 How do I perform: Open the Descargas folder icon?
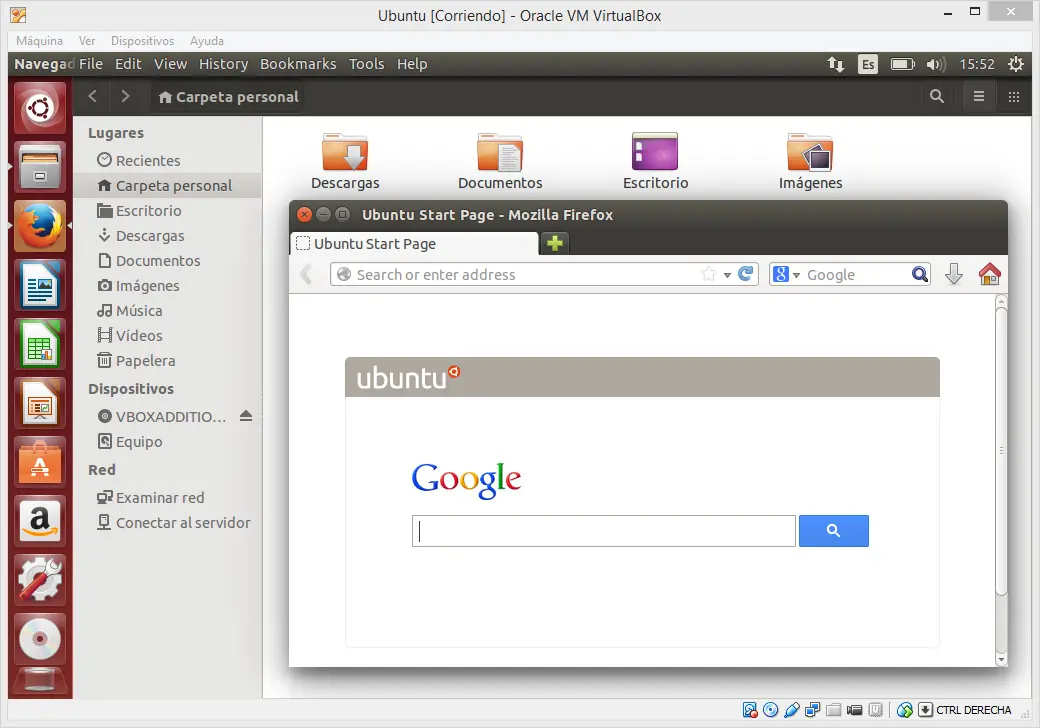[x=345, y=152]
